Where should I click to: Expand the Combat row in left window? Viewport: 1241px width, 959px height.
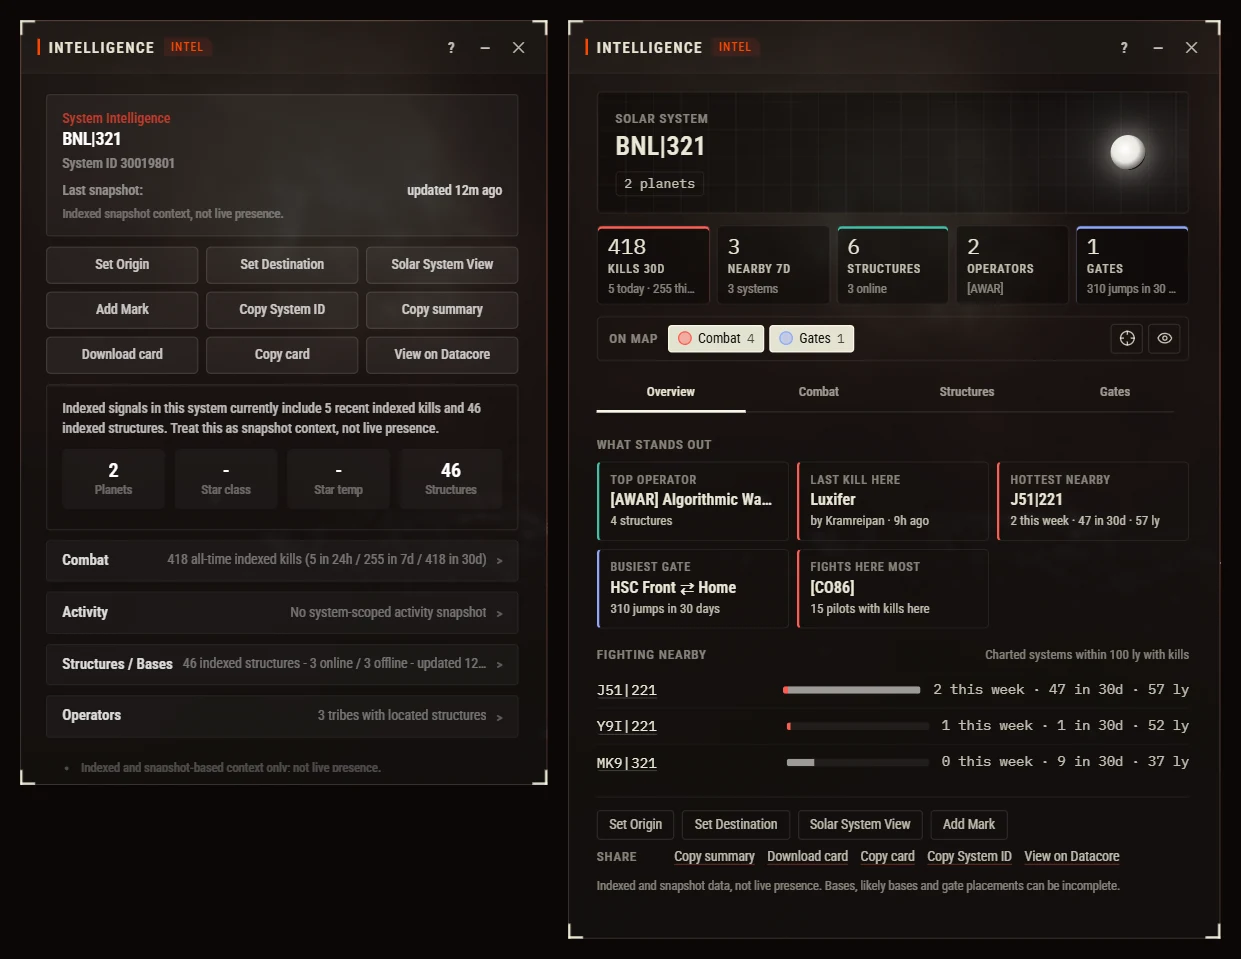pos(282,560)
